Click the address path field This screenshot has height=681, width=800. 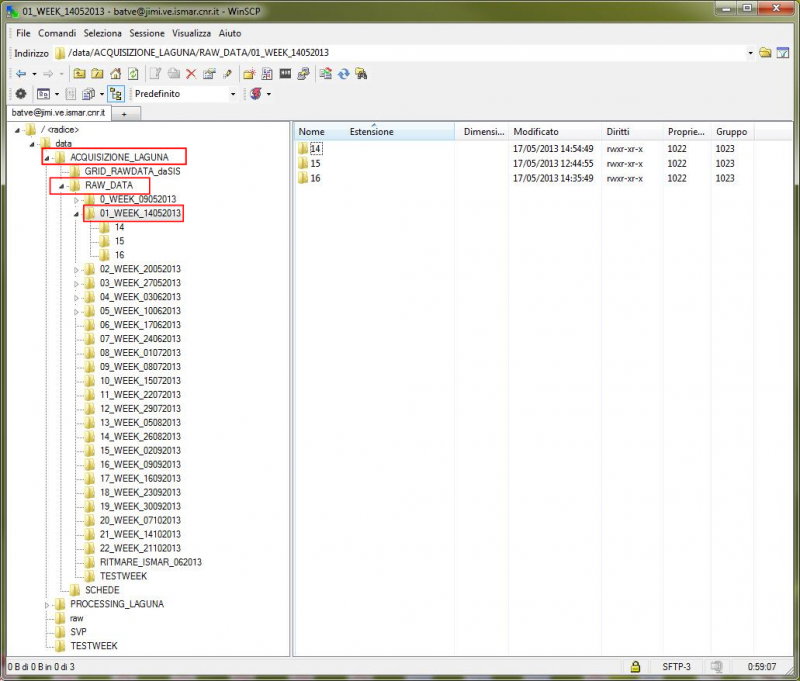[406, 53]
